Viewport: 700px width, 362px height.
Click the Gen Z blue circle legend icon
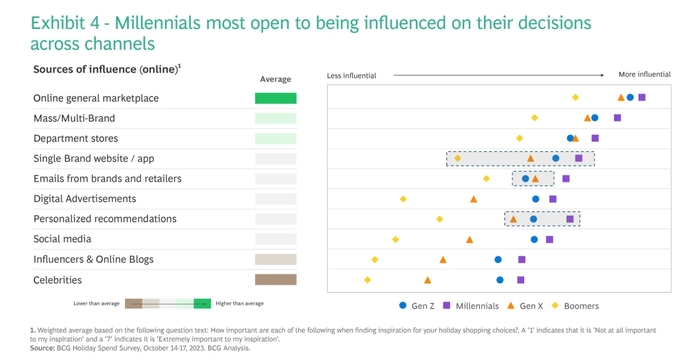(403, 305)
